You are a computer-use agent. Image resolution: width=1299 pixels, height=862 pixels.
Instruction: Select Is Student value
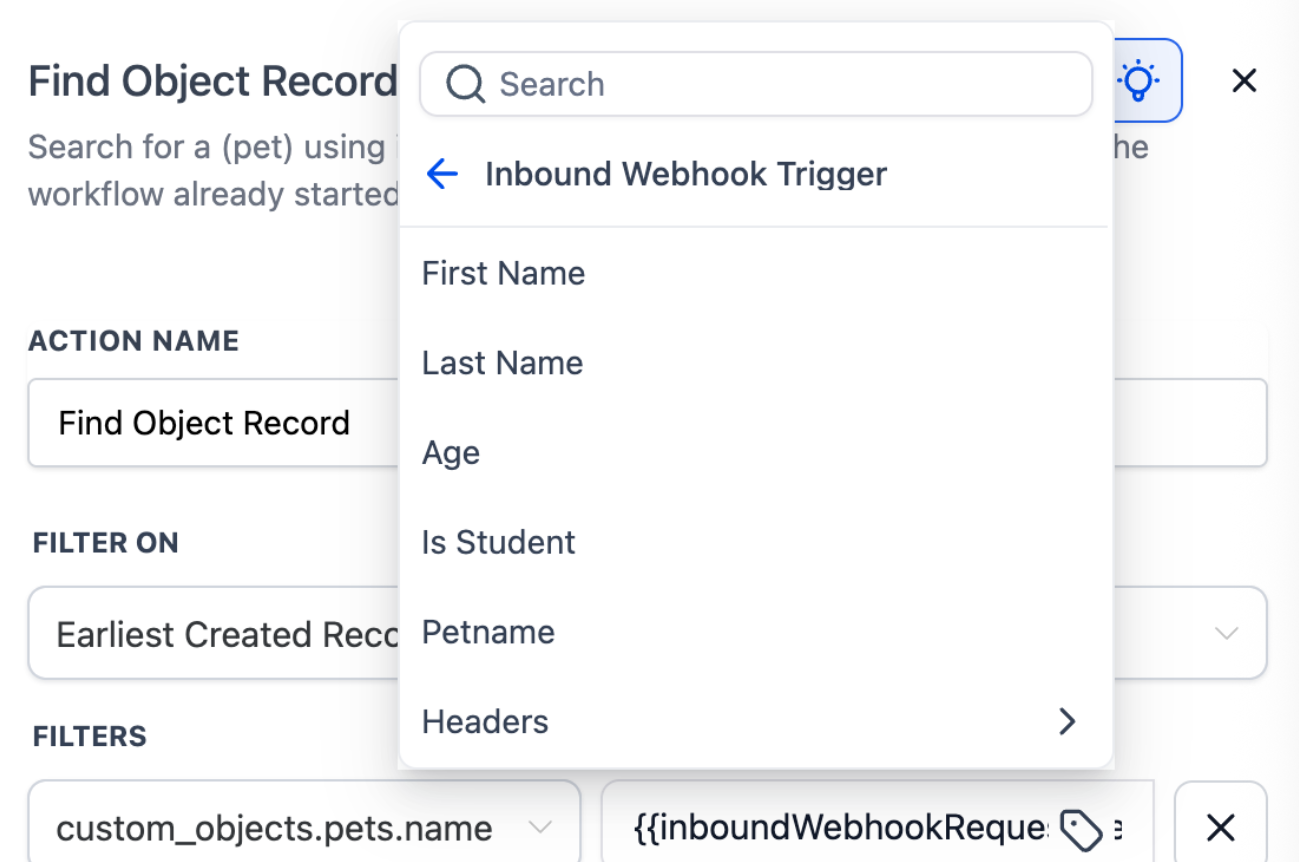click(498, 542)
